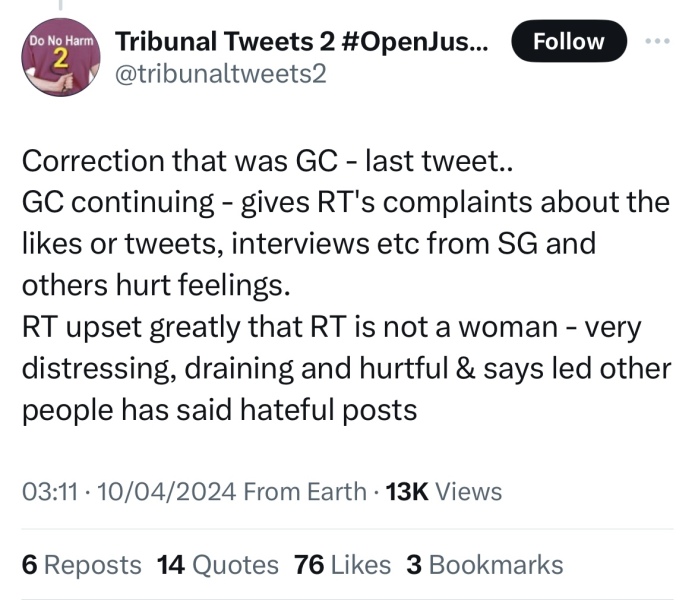View the 13K Views count
The height and width of the screenshot is (600, 695).
click(x=443, y=491)
